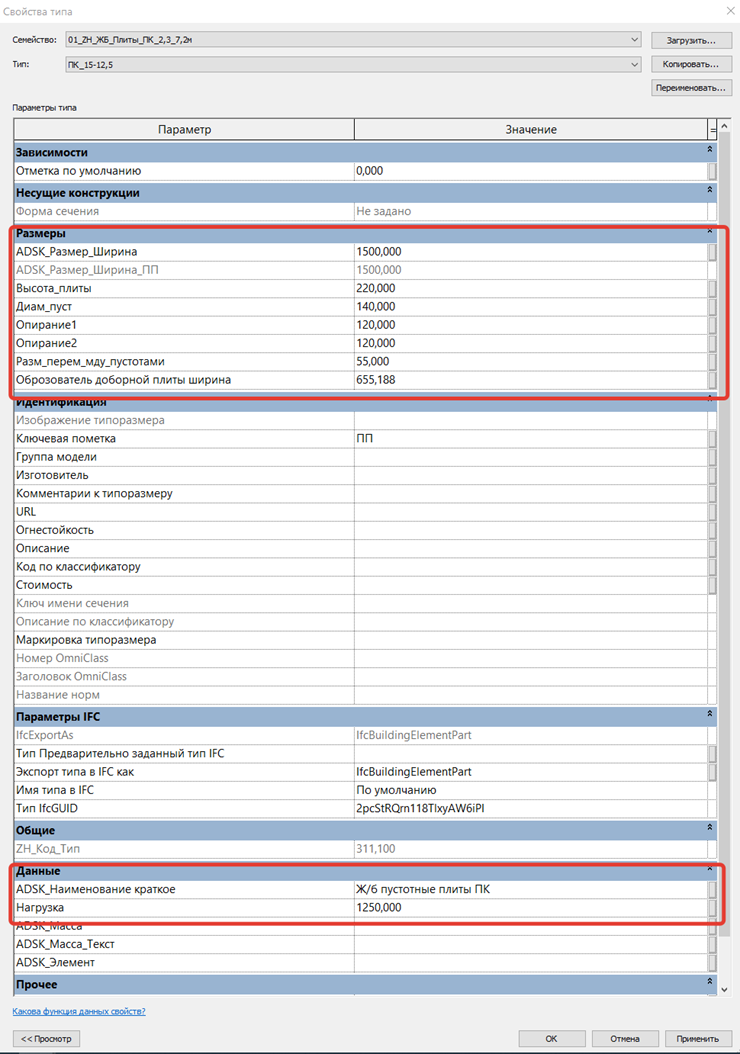
Task: Collapse the Размеры group chevron
Action: point(710,231)
